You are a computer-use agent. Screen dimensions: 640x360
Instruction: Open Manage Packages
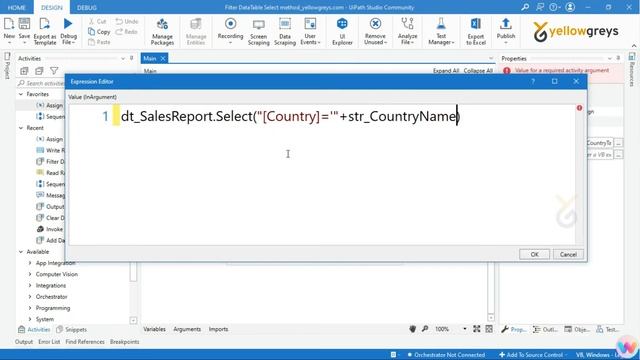point(162,31)
